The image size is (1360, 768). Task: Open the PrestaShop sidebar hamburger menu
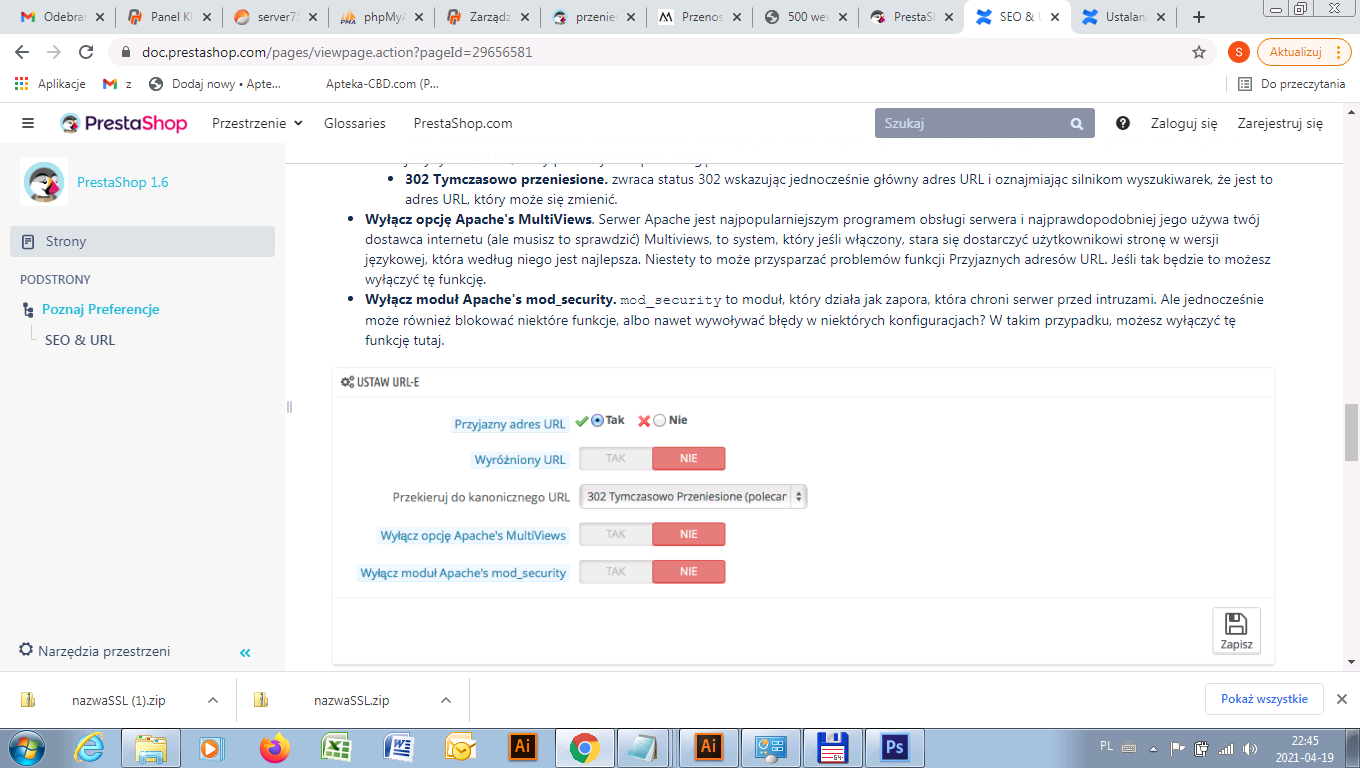[28, 123]
